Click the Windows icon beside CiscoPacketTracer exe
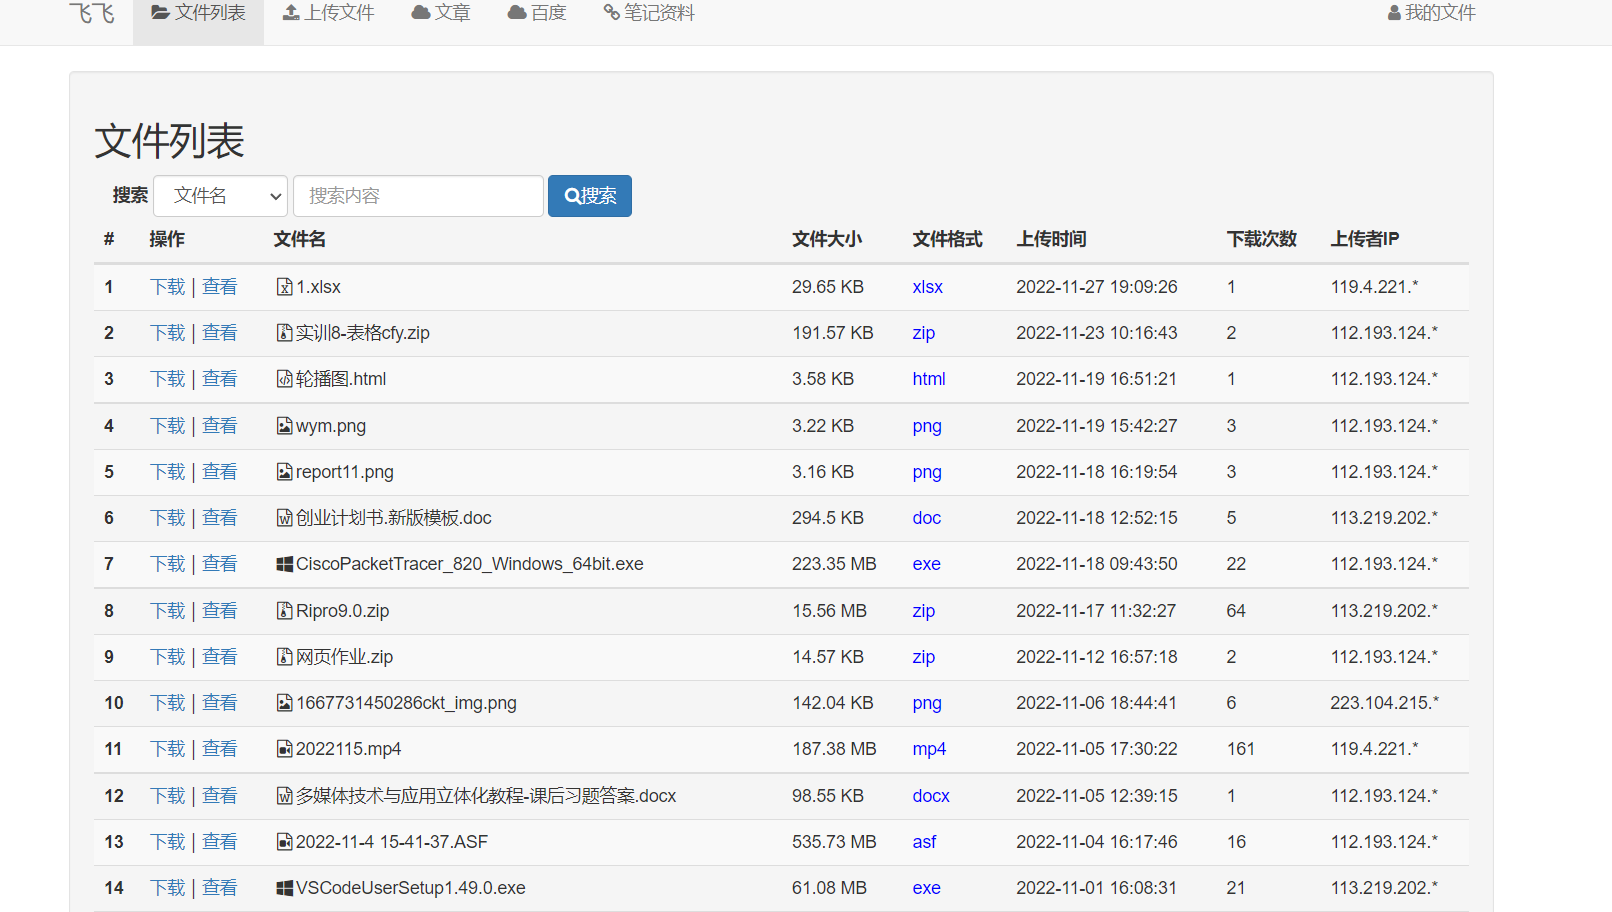Screen dimensions: 1612x912 pos(284,564)
